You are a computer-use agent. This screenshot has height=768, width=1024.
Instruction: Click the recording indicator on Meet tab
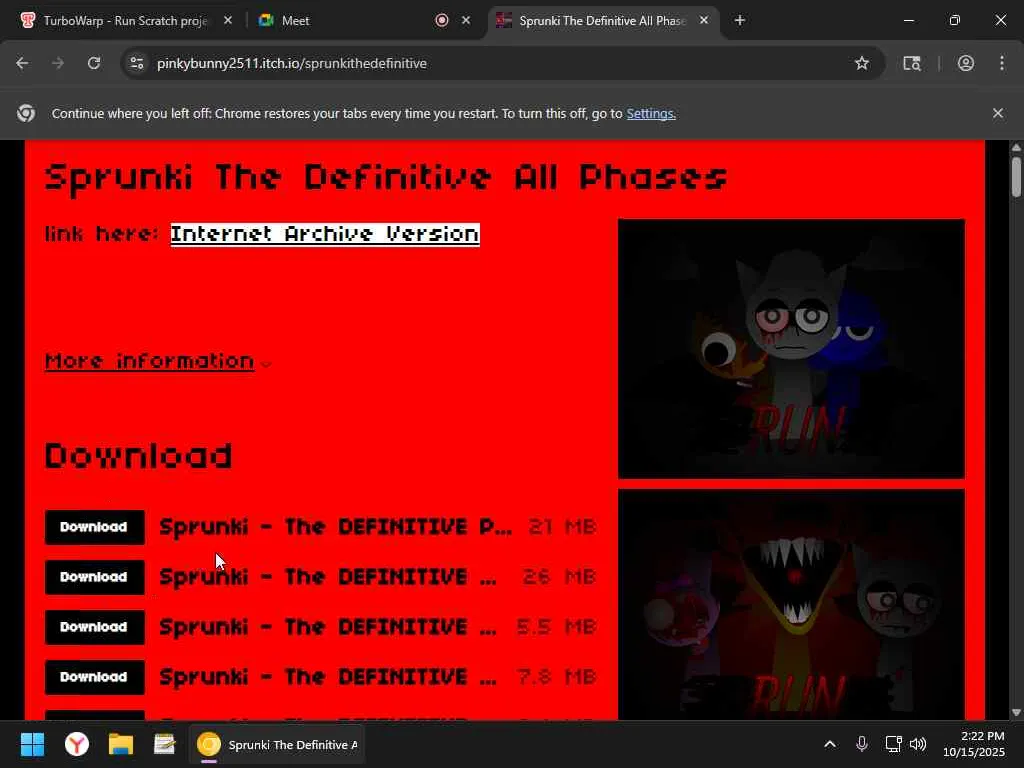(442, 20)
